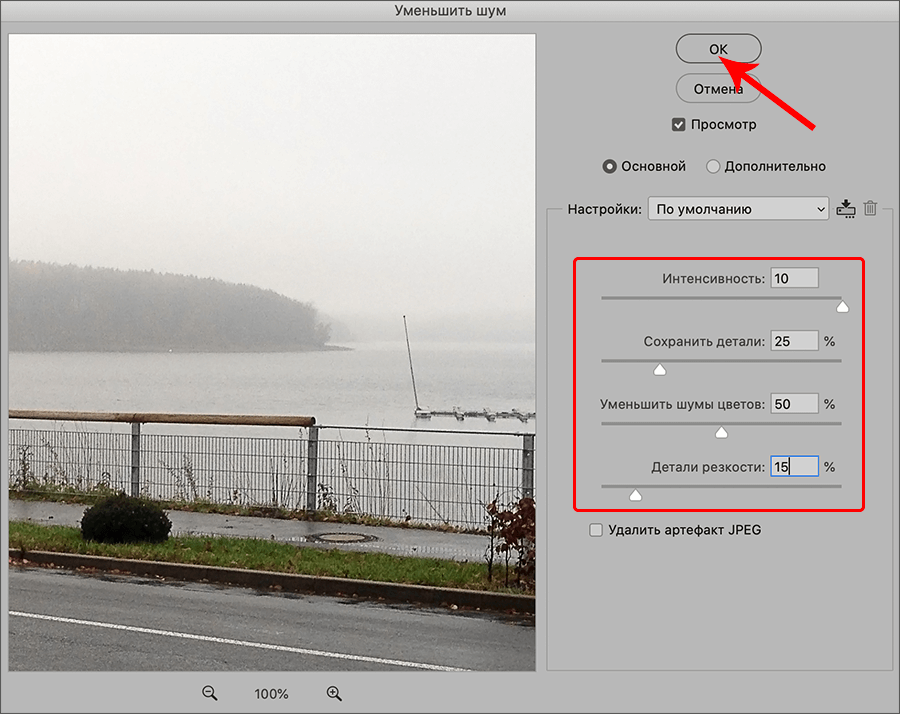Select the Дополнительно radio button
Viewport: 900px width, 714px height.
tap(713, 166)
